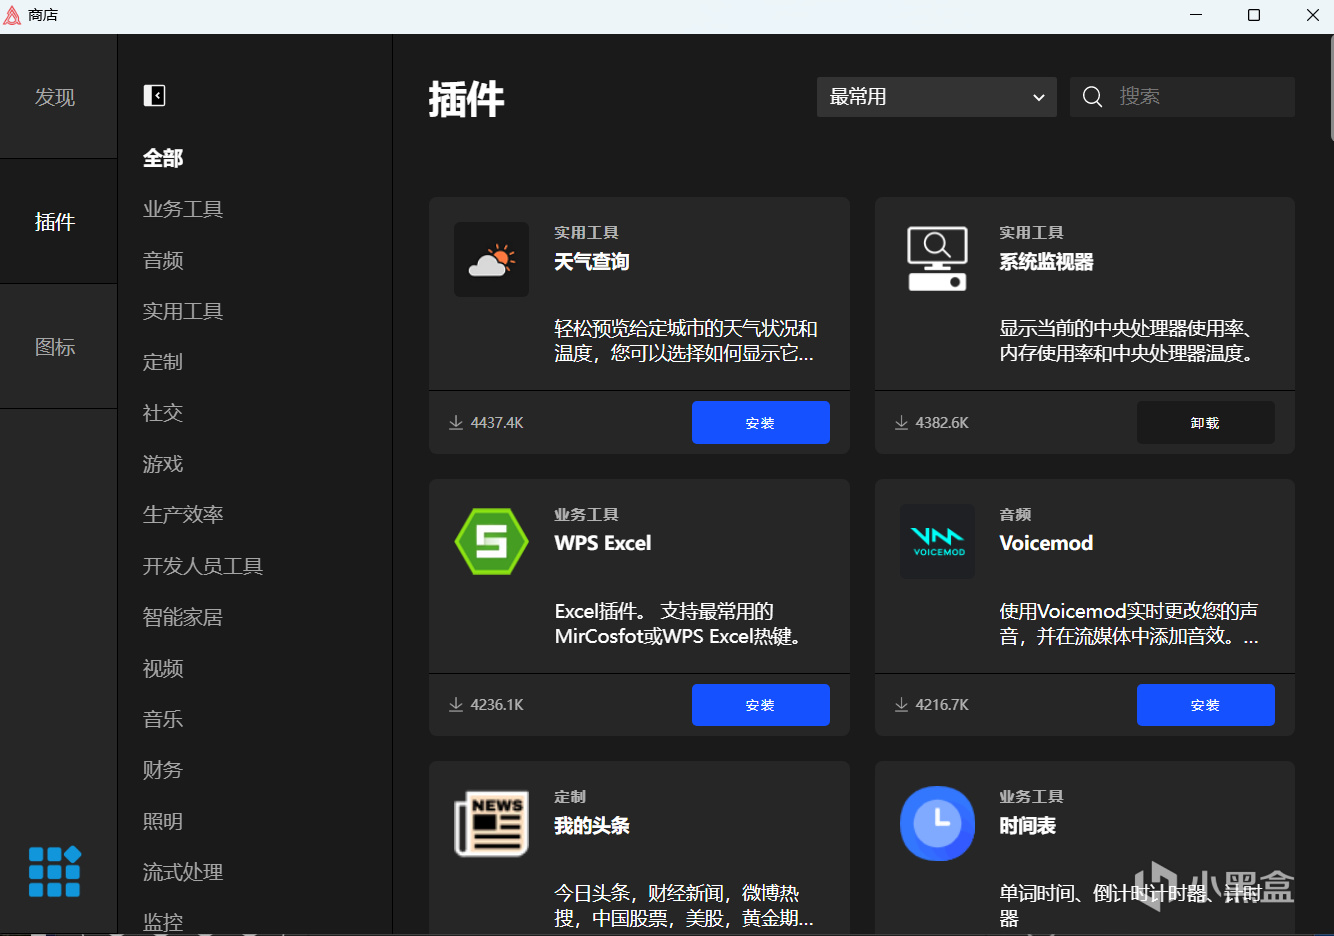Click the search magnifier icon

pos(1092,97)
